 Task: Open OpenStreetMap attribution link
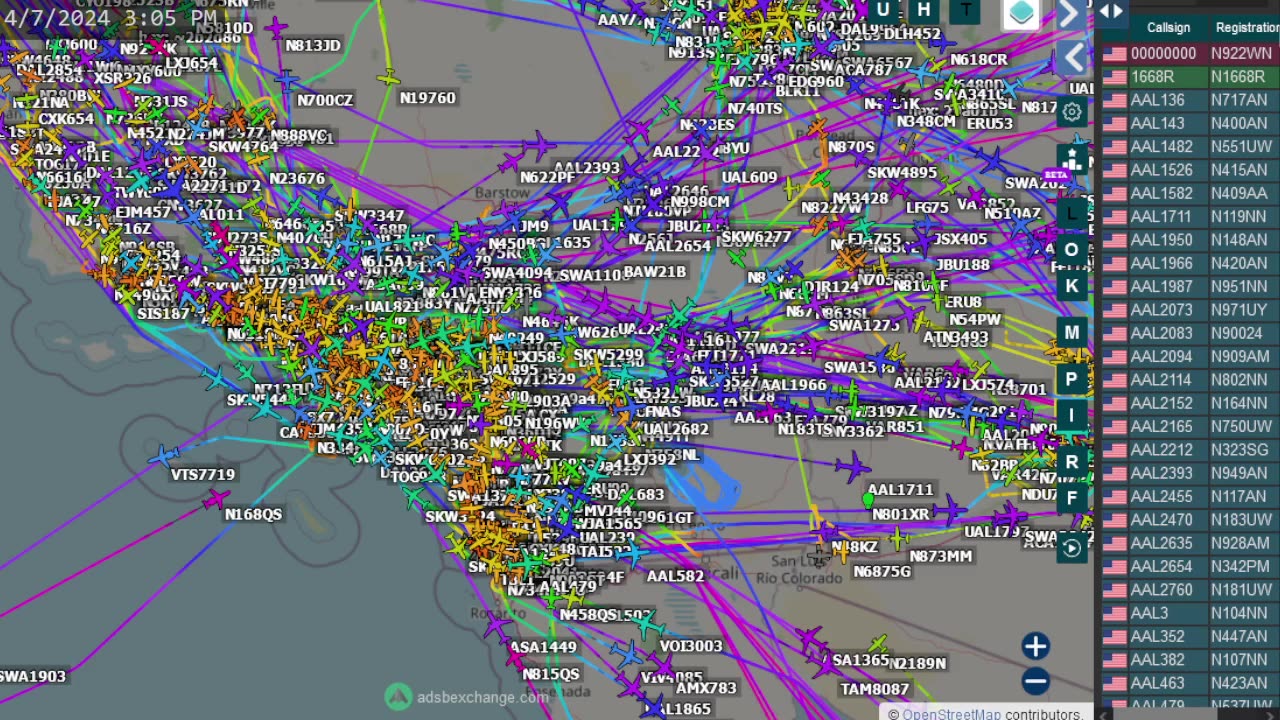click(951, 714)
